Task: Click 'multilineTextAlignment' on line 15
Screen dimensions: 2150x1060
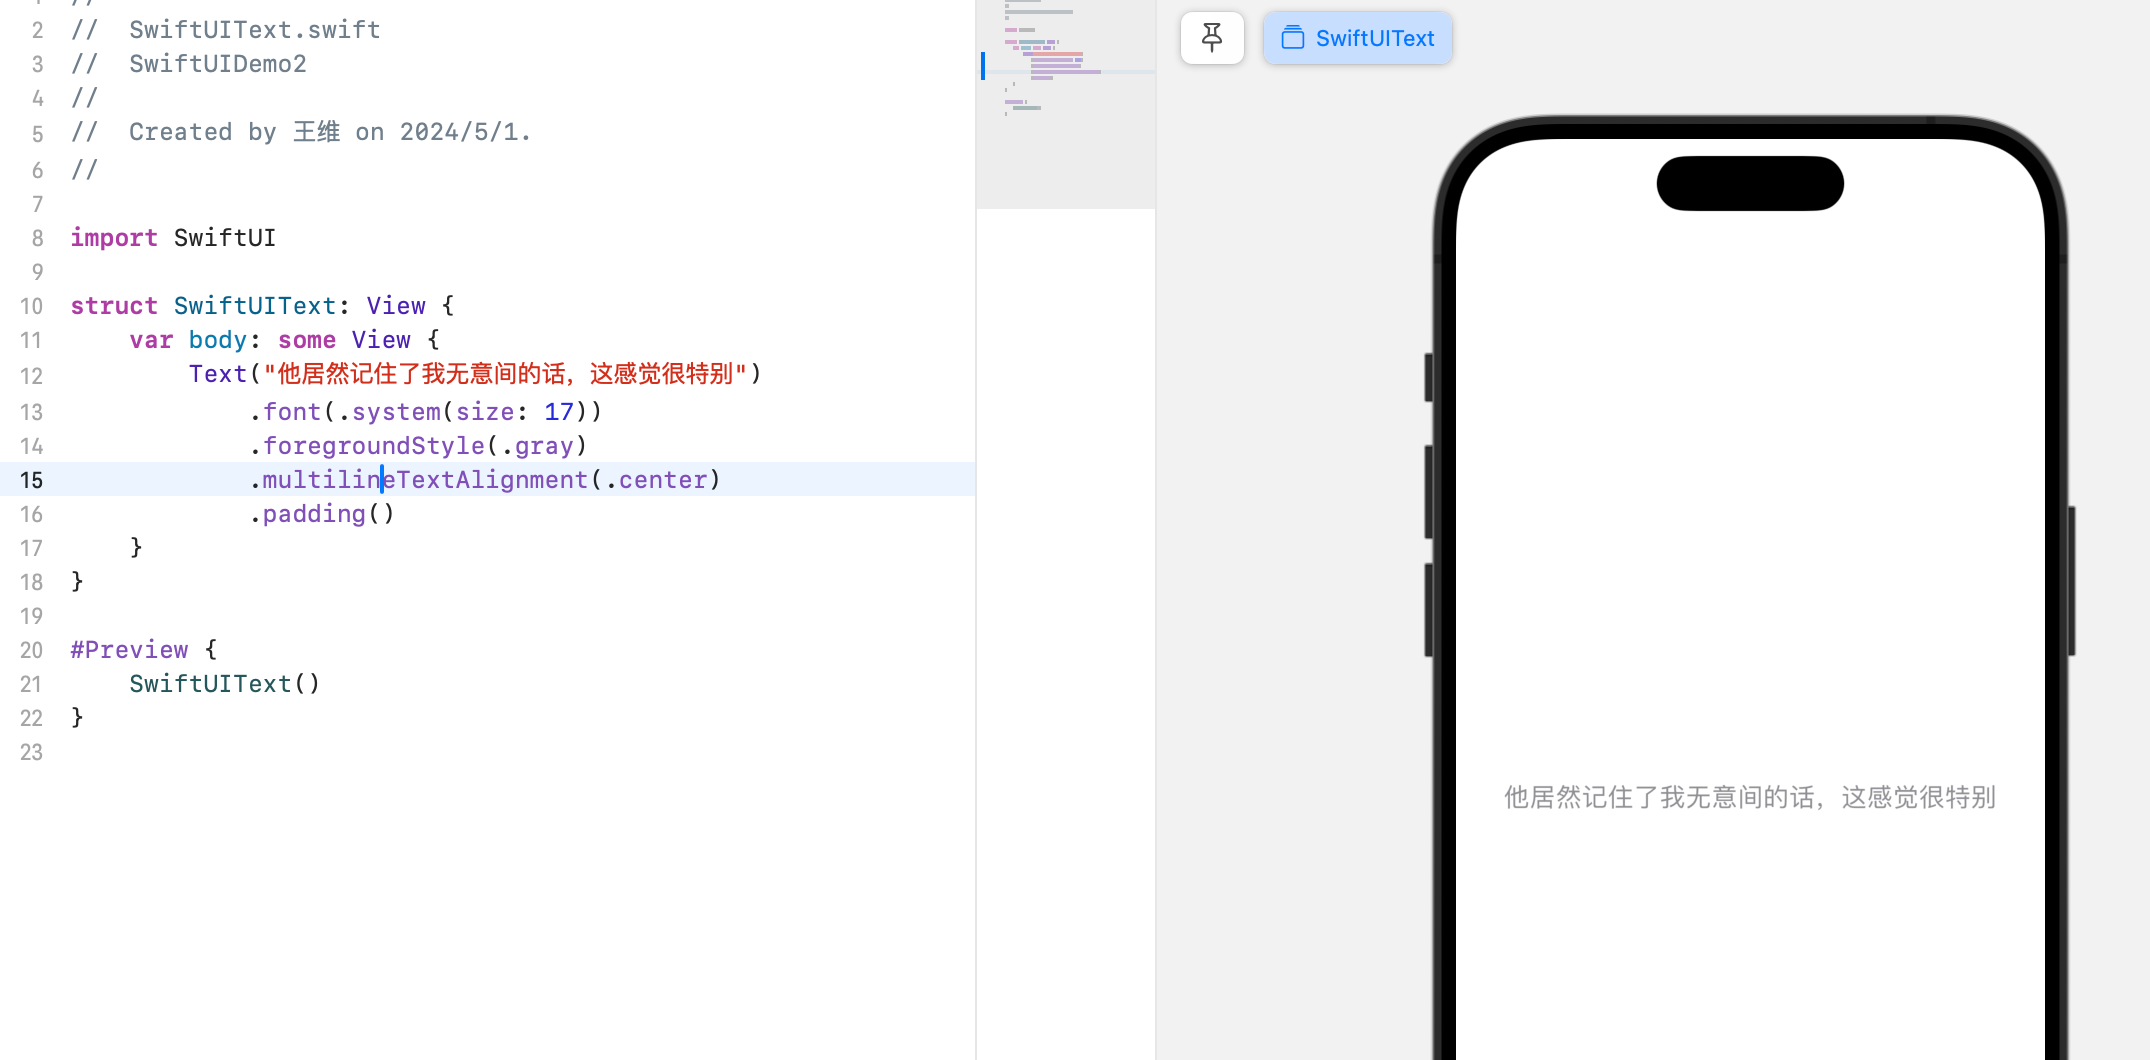Action: tap(425, 480)
